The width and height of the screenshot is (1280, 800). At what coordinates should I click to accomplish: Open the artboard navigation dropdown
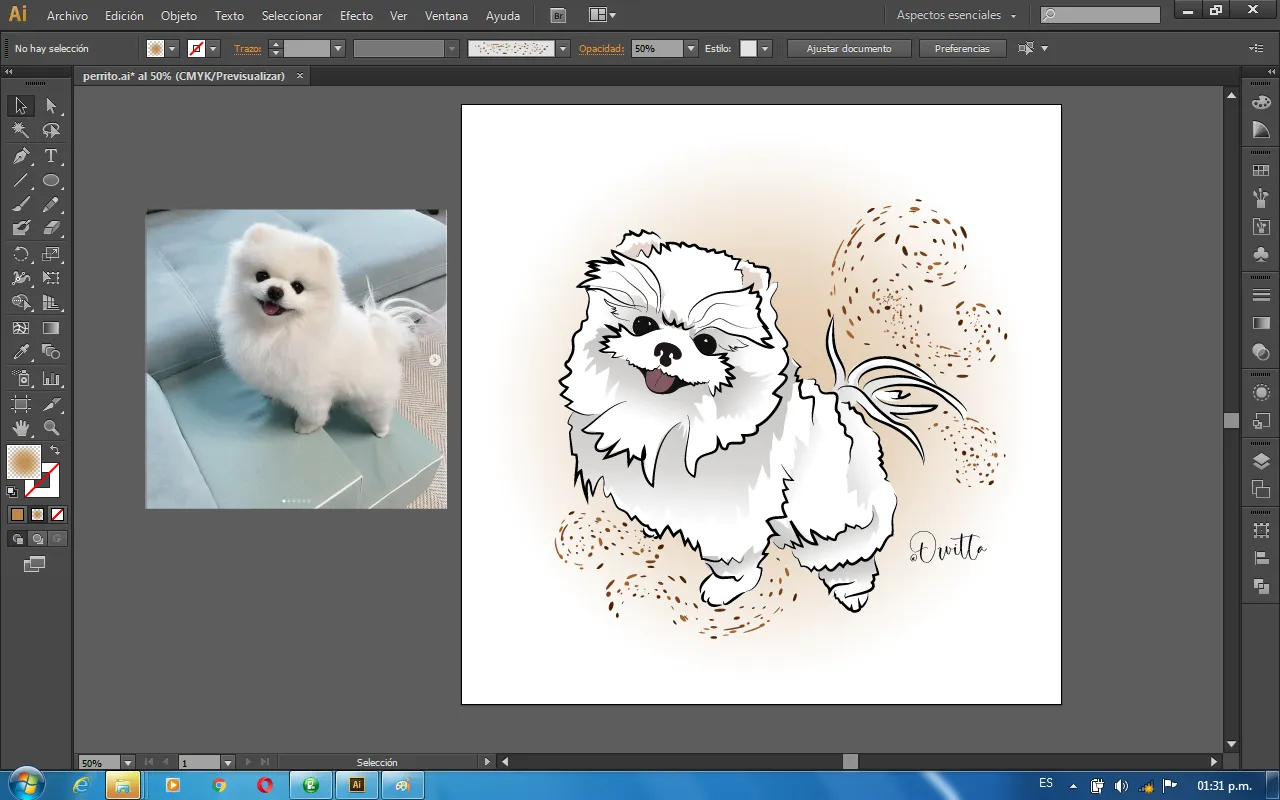pos(228,763)
